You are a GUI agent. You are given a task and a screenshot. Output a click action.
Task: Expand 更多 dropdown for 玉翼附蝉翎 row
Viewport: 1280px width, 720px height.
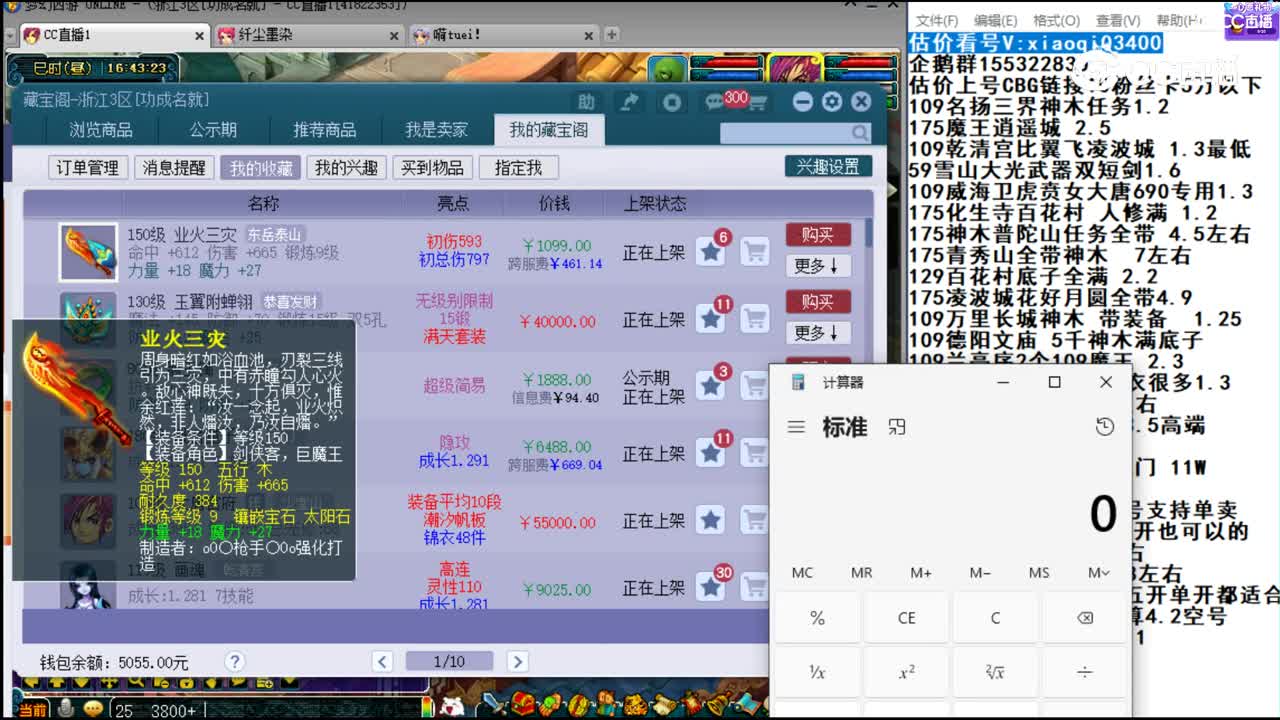[817, 333]
